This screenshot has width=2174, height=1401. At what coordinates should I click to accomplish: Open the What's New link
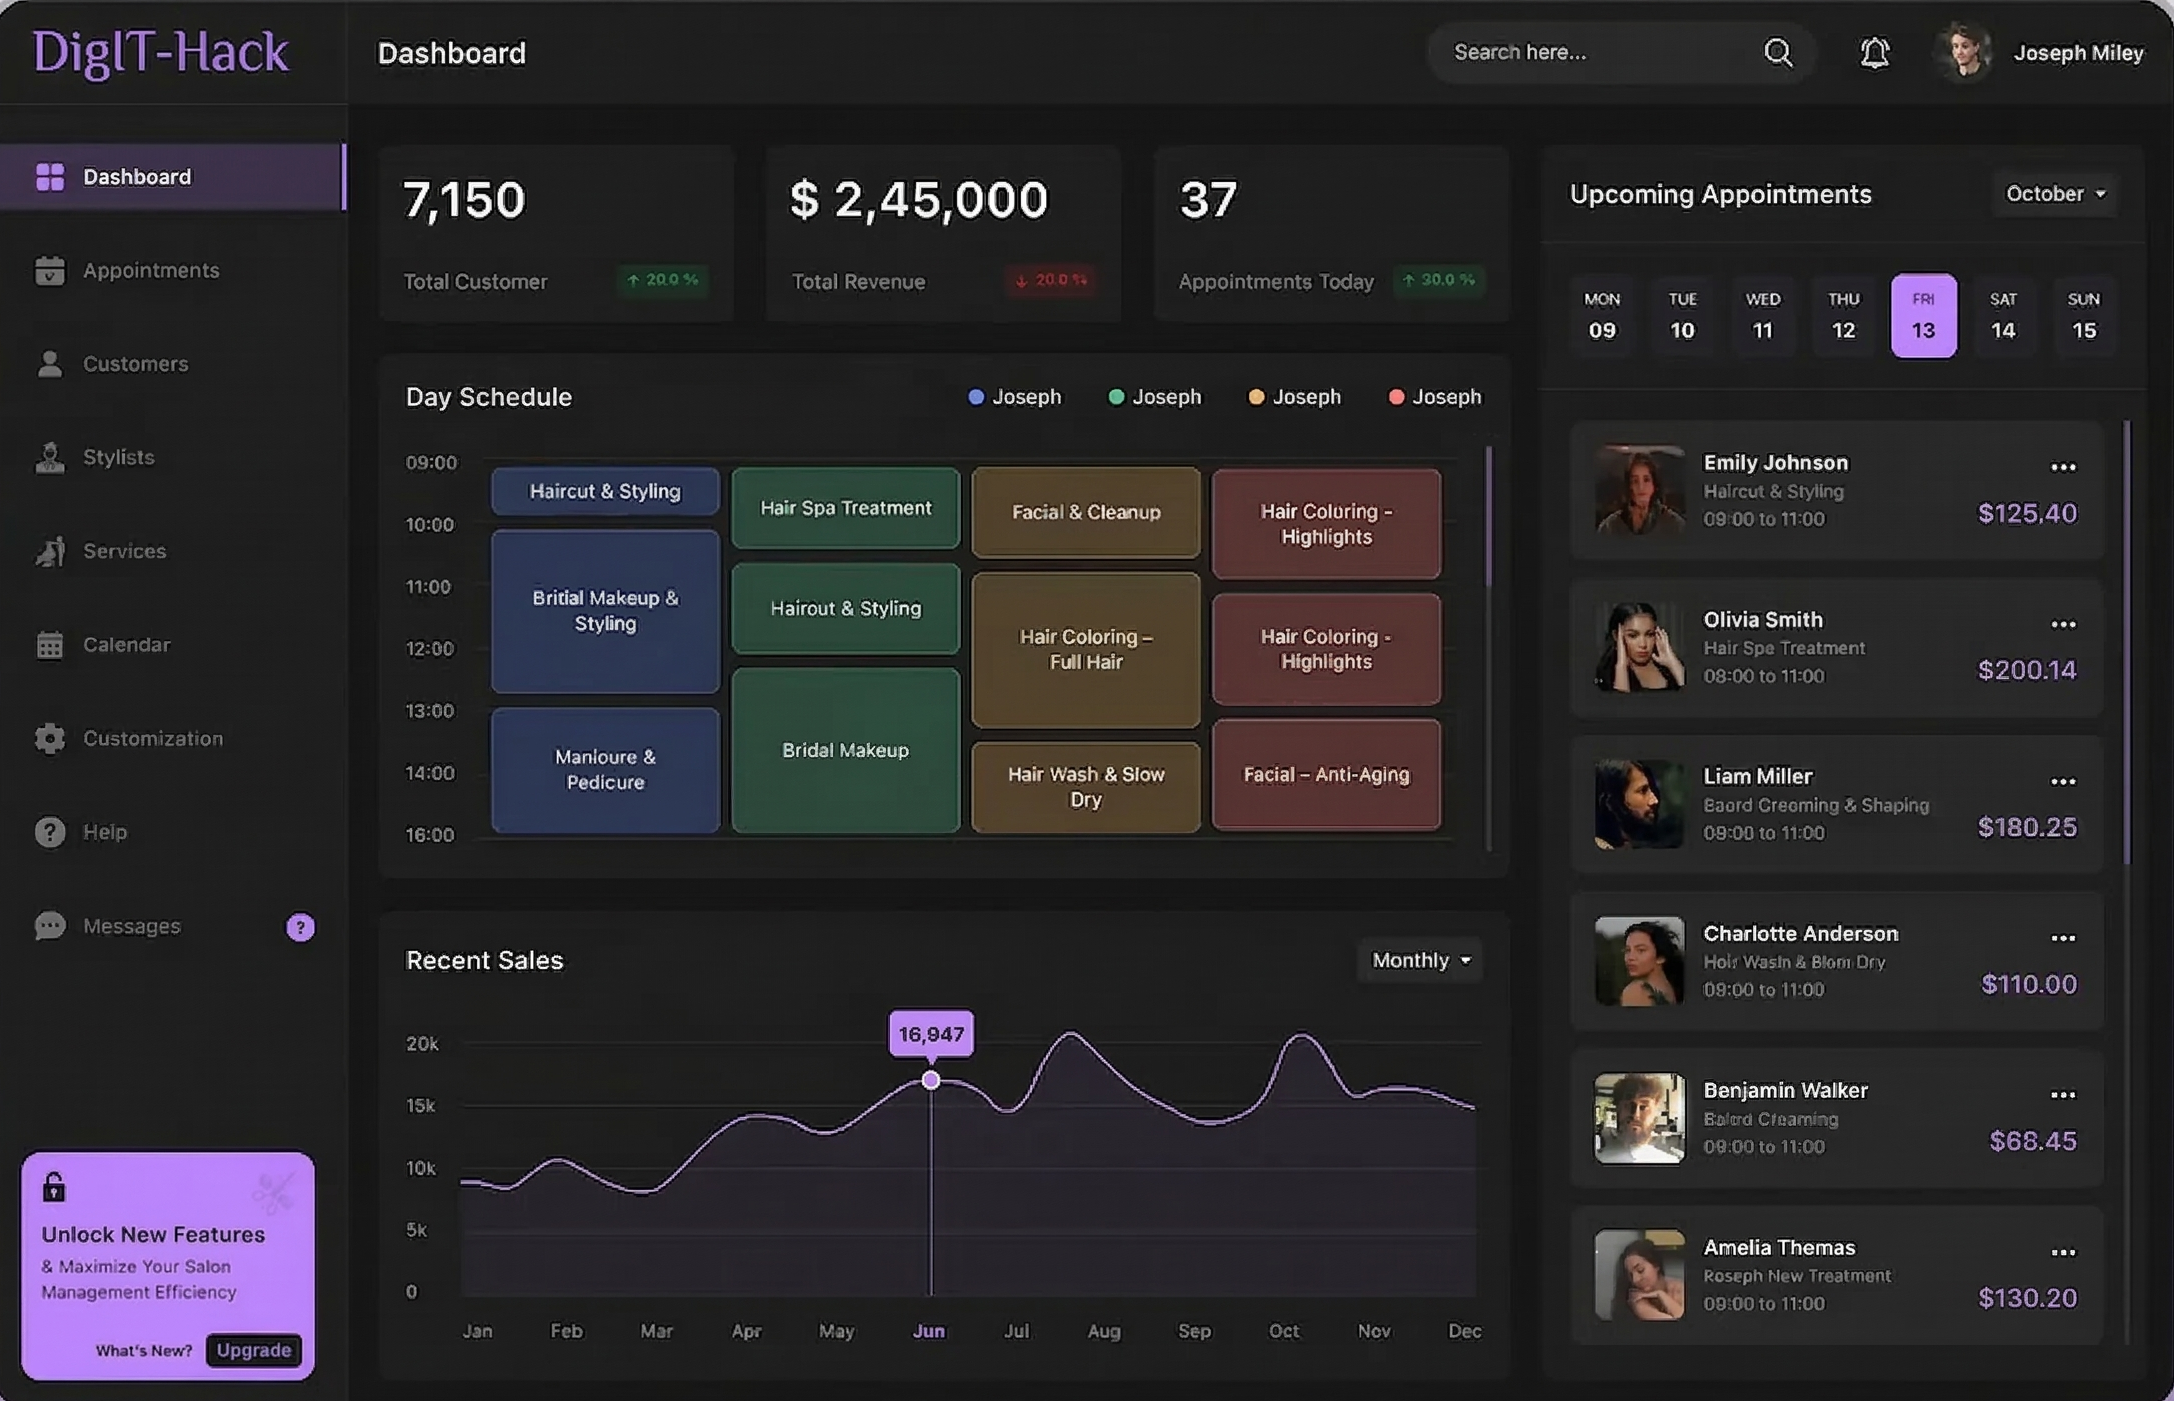(x=143, y=1350)
